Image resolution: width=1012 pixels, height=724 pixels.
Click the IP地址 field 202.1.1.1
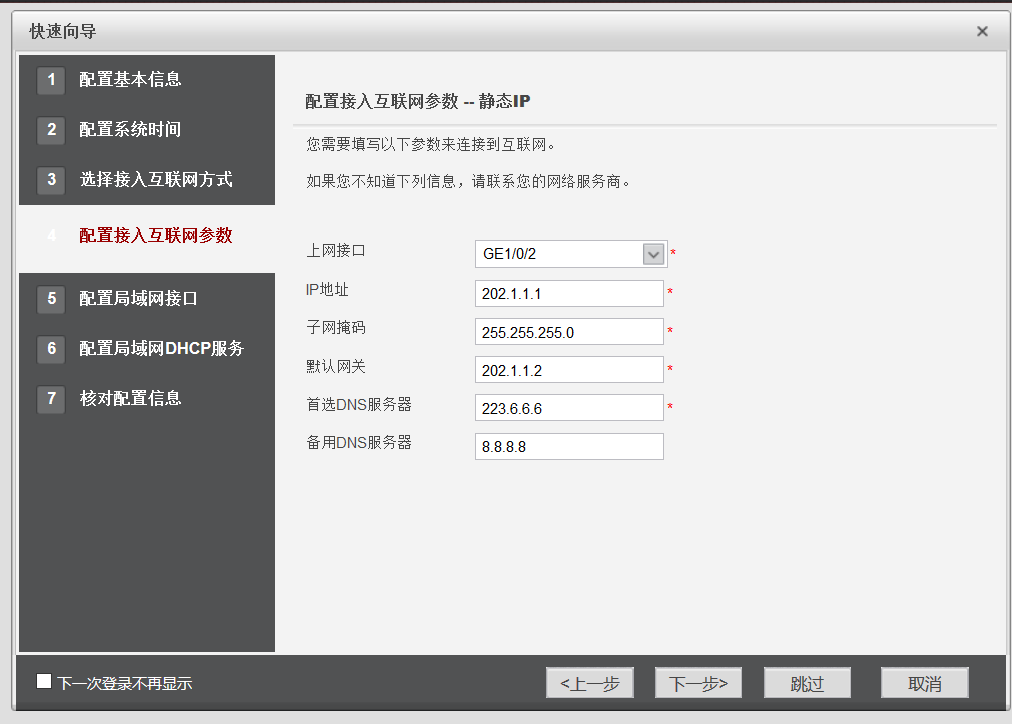pyautogui.click(x=569, y=294)
